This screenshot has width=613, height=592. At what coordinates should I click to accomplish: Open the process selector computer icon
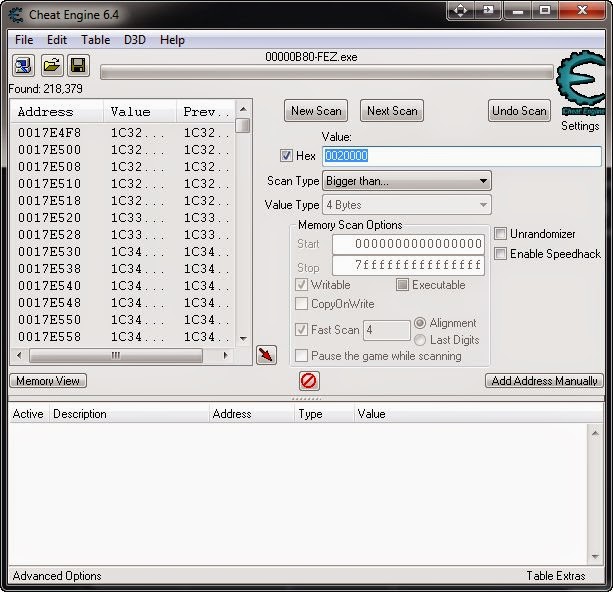tap(23, 65)
